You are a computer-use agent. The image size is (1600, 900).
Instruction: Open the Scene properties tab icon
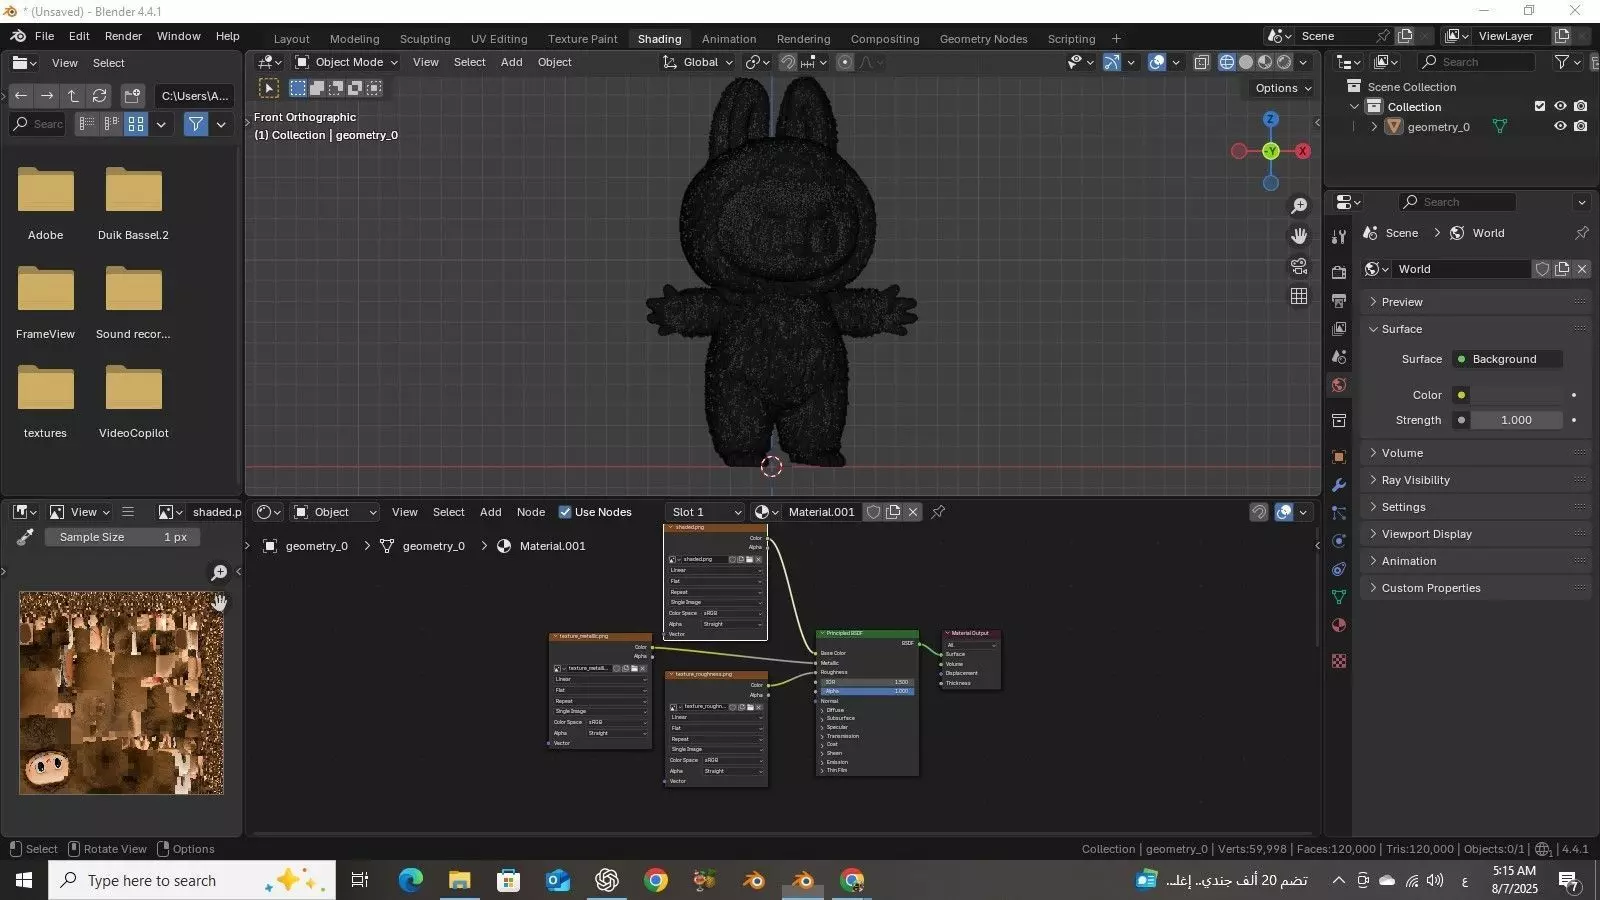point(1339,357)
